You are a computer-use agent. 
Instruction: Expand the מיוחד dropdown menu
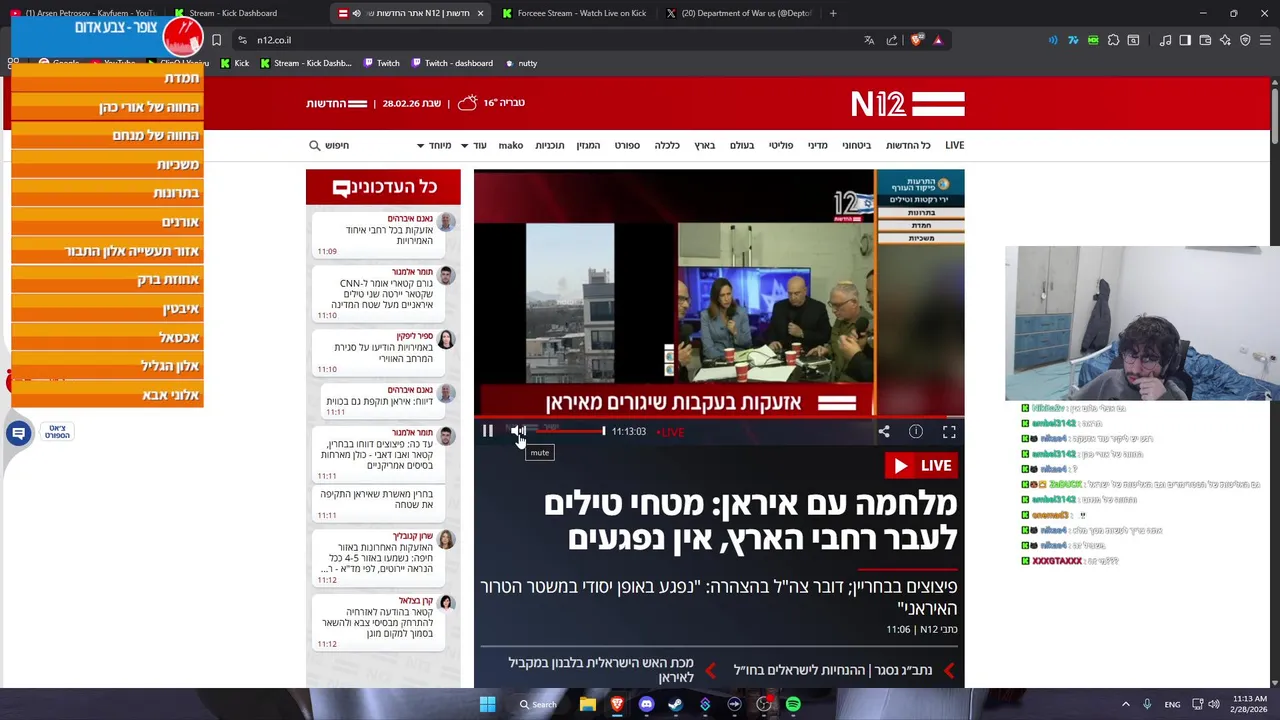(434, 145)
